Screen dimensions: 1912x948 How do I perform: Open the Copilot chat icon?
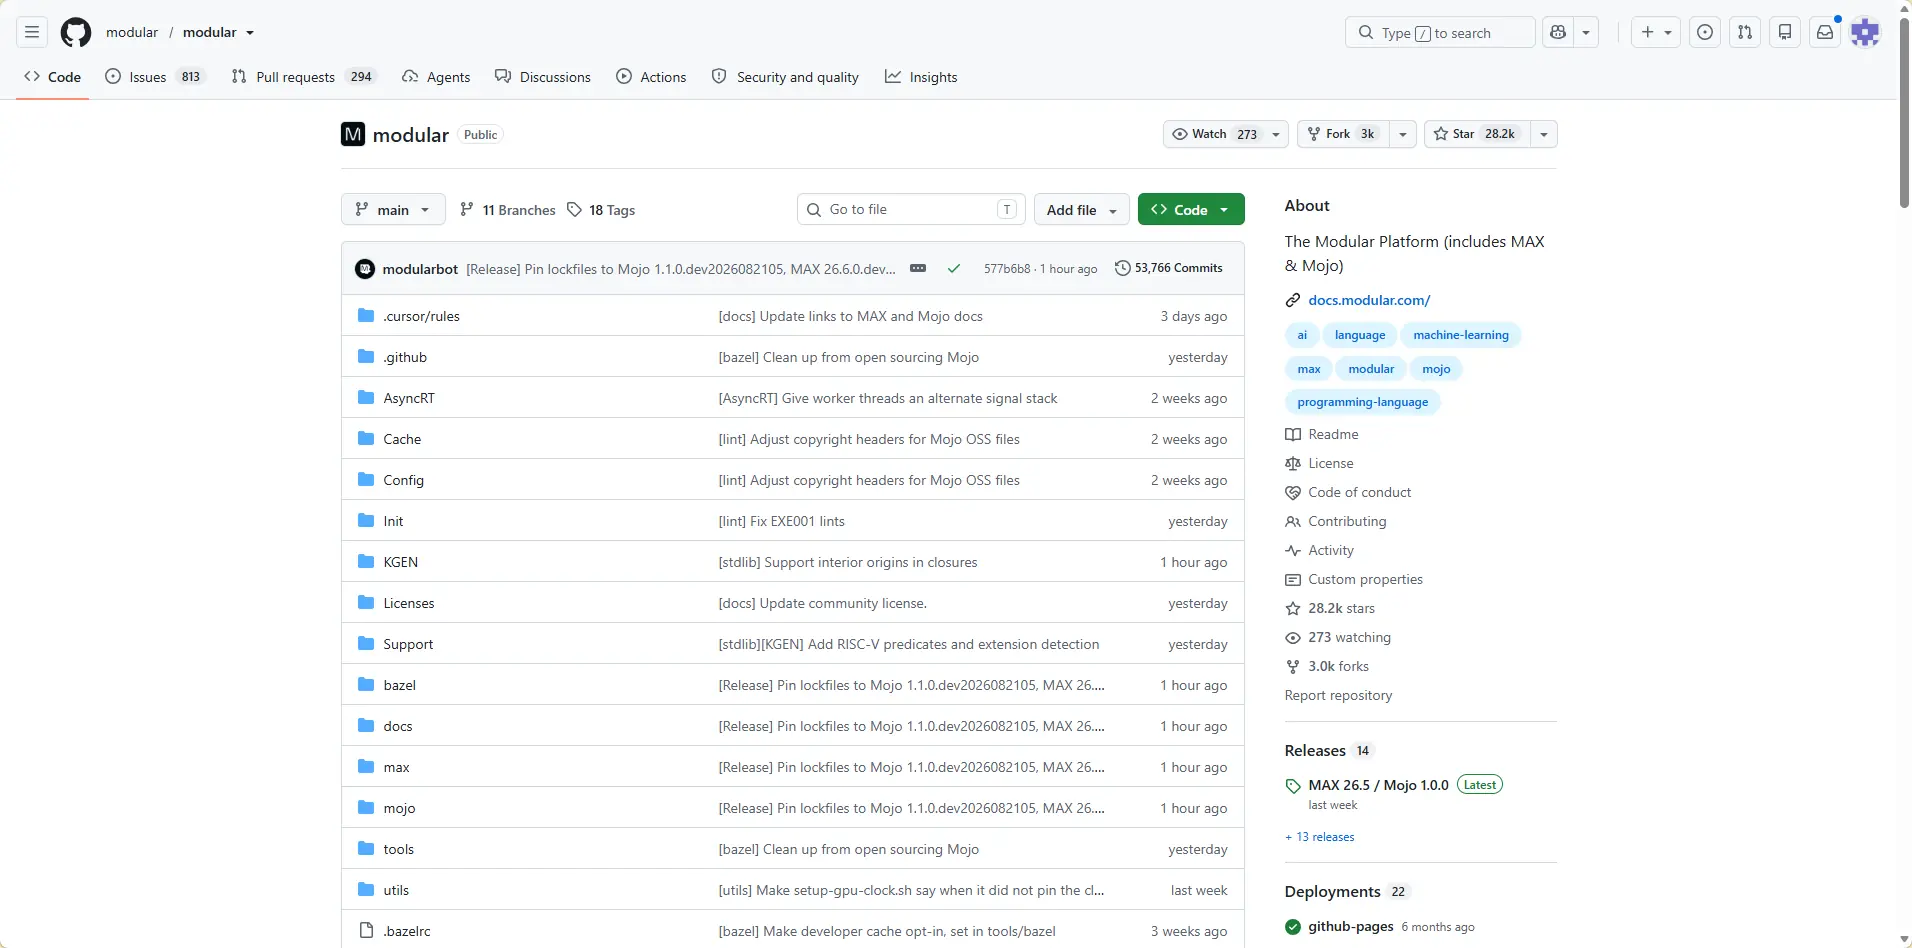pos(1558,33)
